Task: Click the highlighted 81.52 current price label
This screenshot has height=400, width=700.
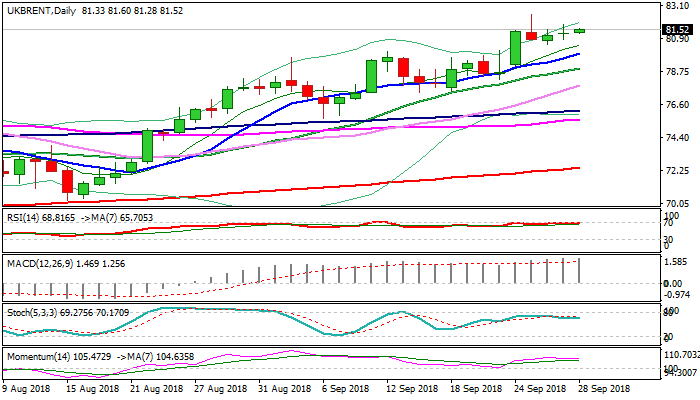Action: point(677,30)
